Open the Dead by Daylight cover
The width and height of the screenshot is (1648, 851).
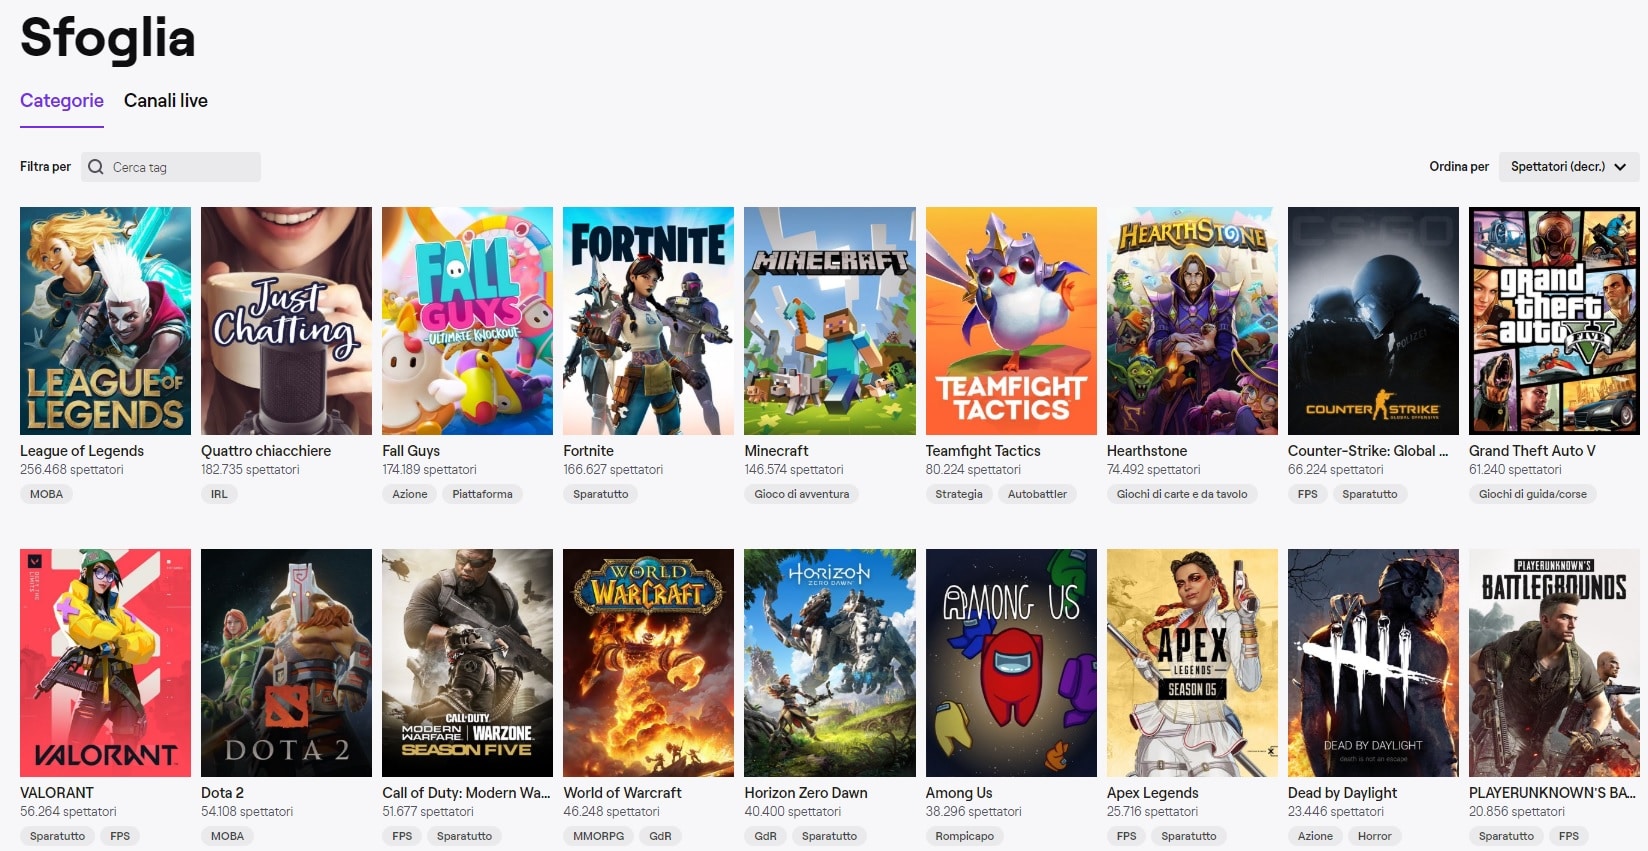point(1373,663)
